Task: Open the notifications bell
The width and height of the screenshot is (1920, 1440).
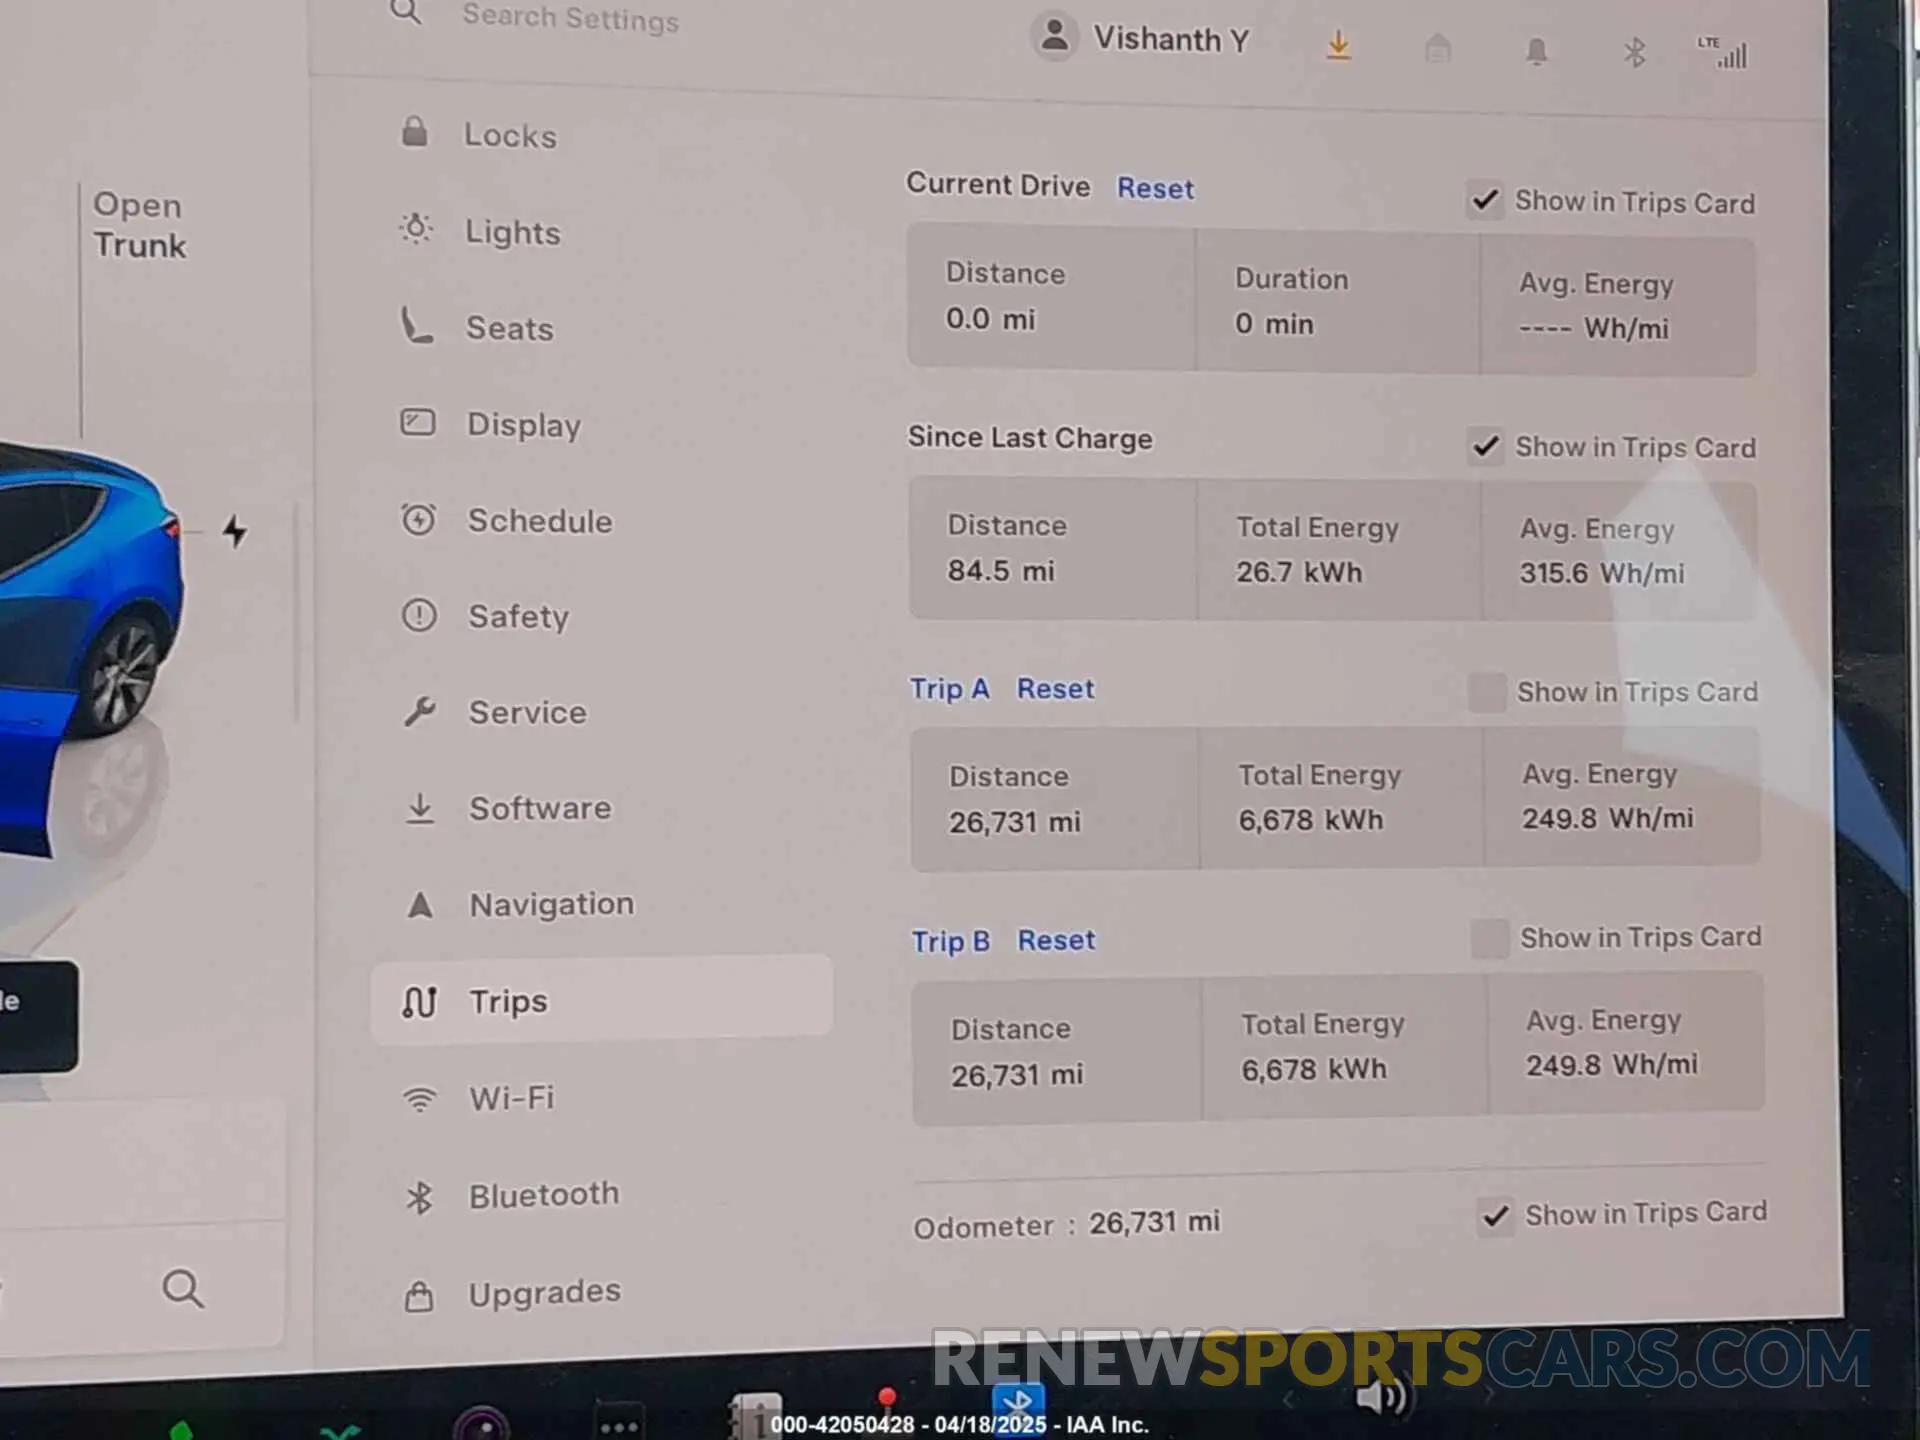Action: point(1536,51)
